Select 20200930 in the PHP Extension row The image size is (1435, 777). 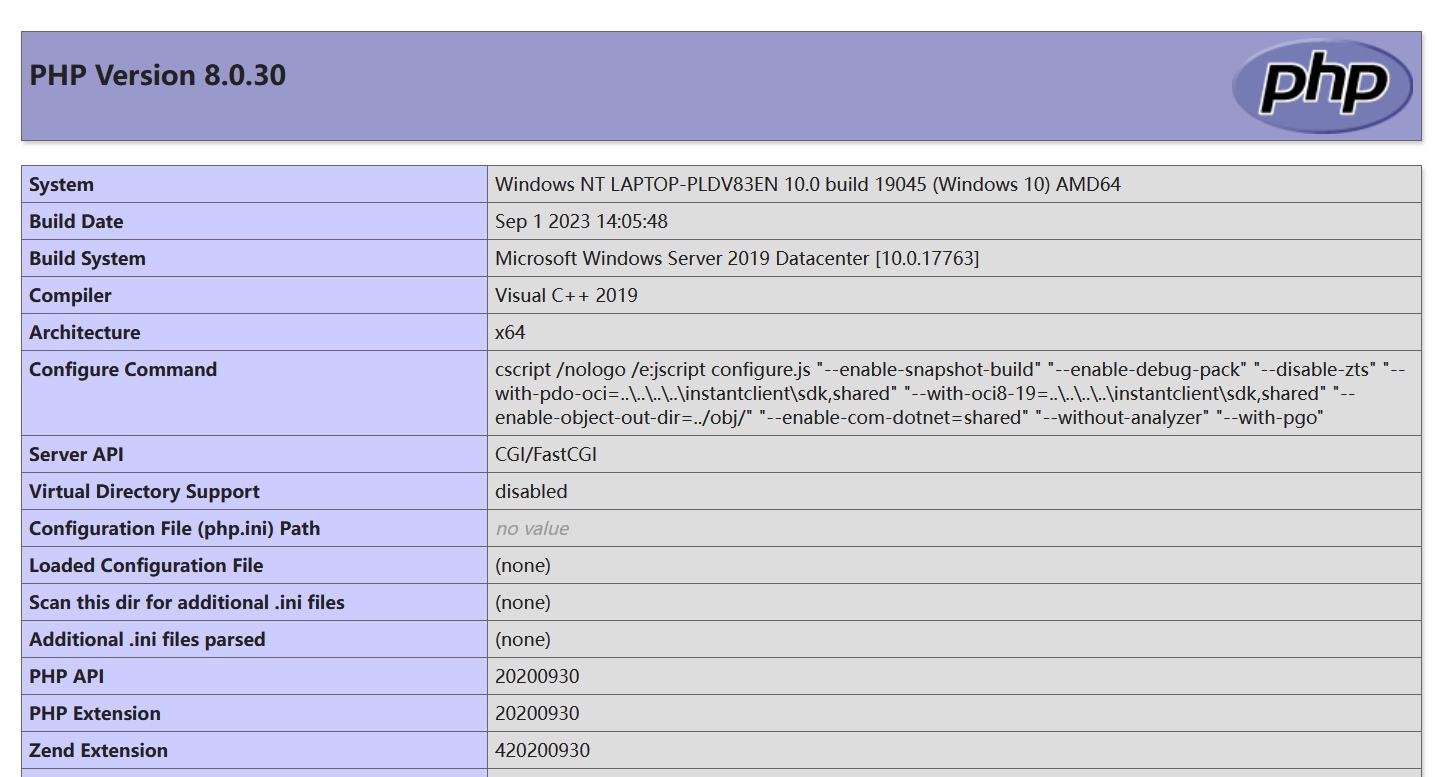tap(537, 714)
